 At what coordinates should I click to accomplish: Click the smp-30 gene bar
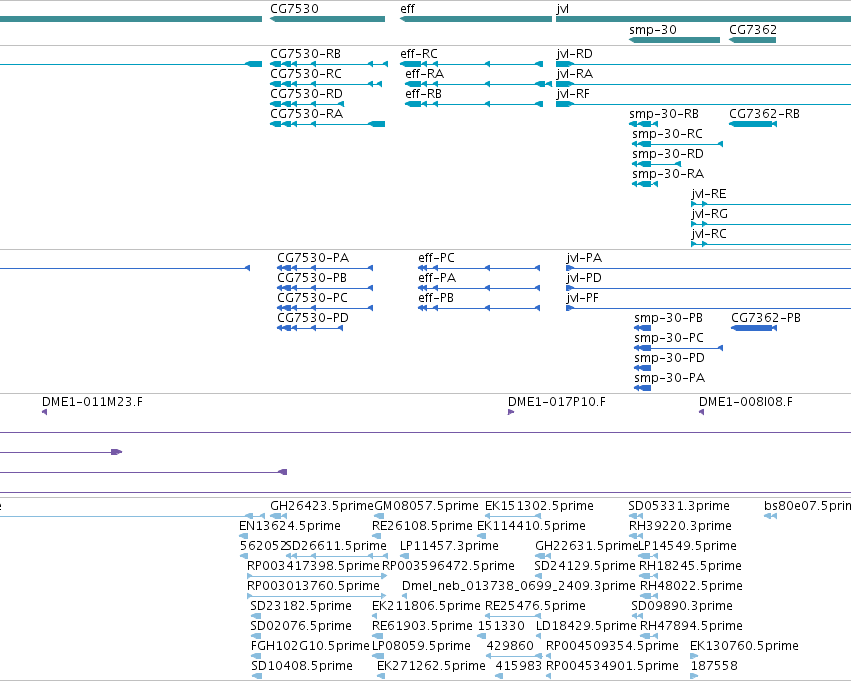674,40
